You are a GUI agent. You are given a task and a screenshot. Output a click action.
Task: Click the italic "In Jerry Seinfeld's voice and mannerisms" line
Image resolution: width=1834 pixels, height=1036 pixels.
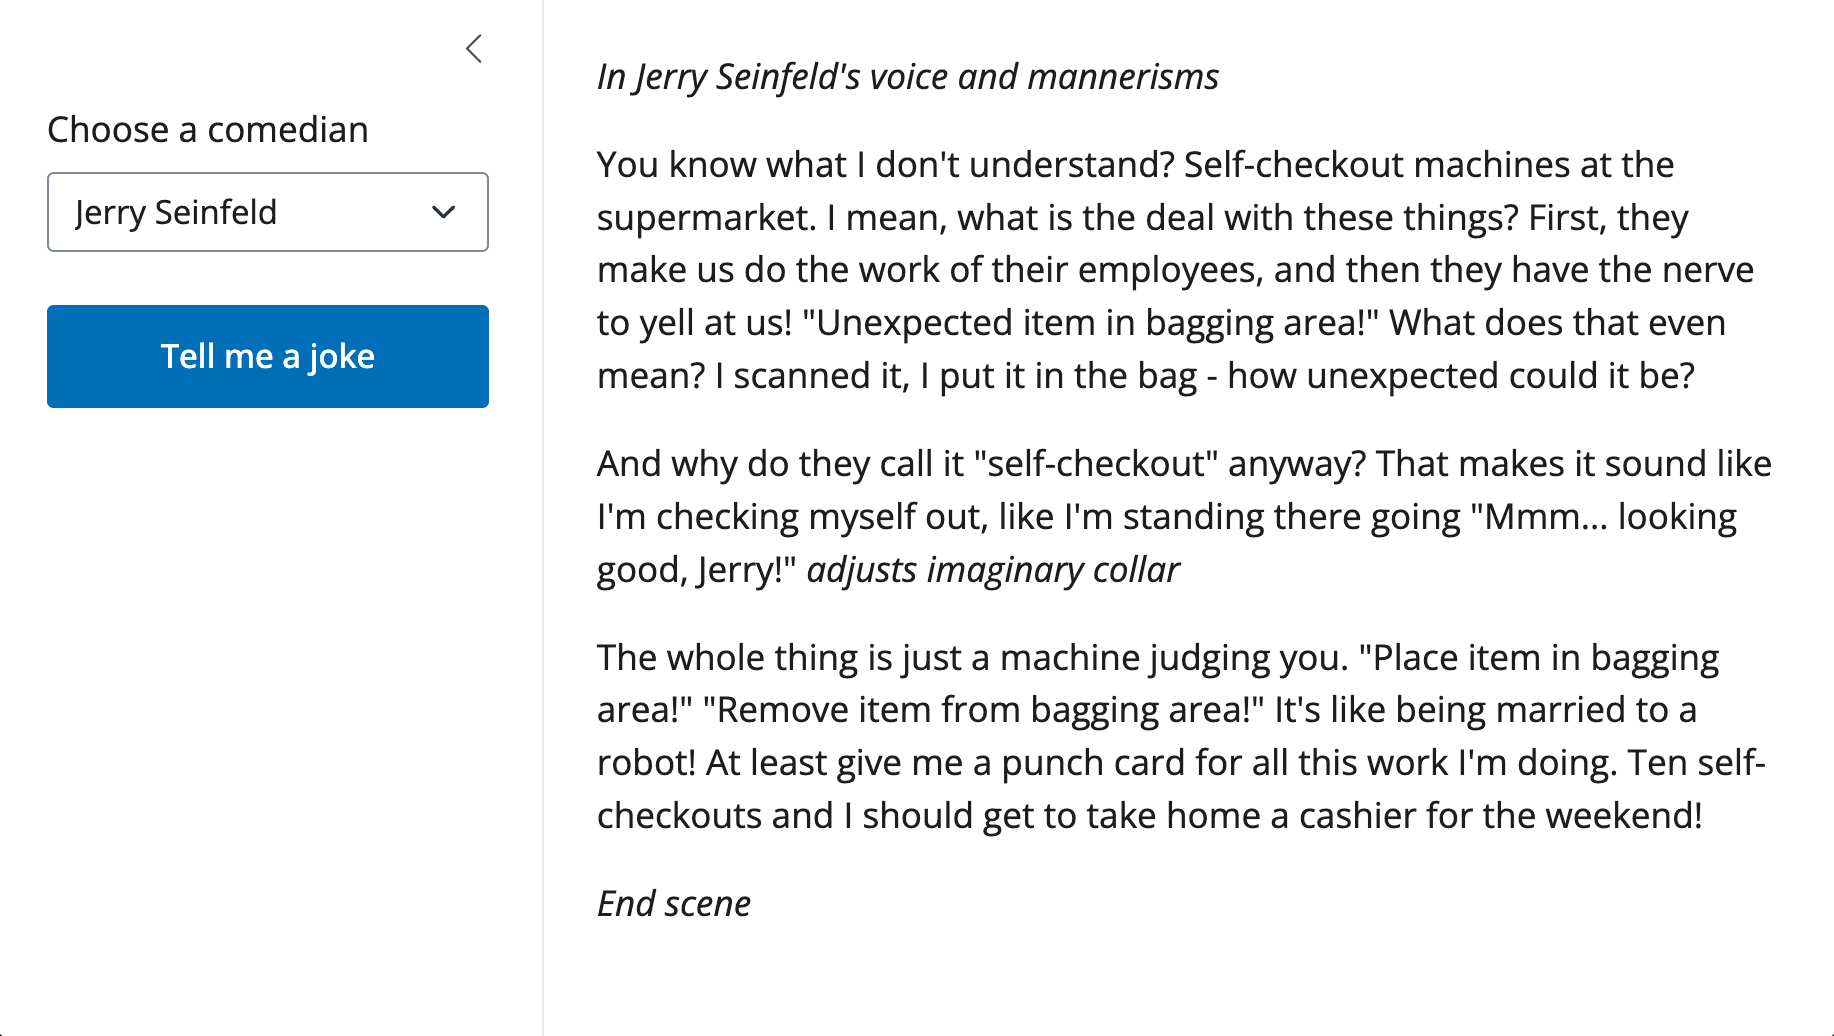coord(907,77)
